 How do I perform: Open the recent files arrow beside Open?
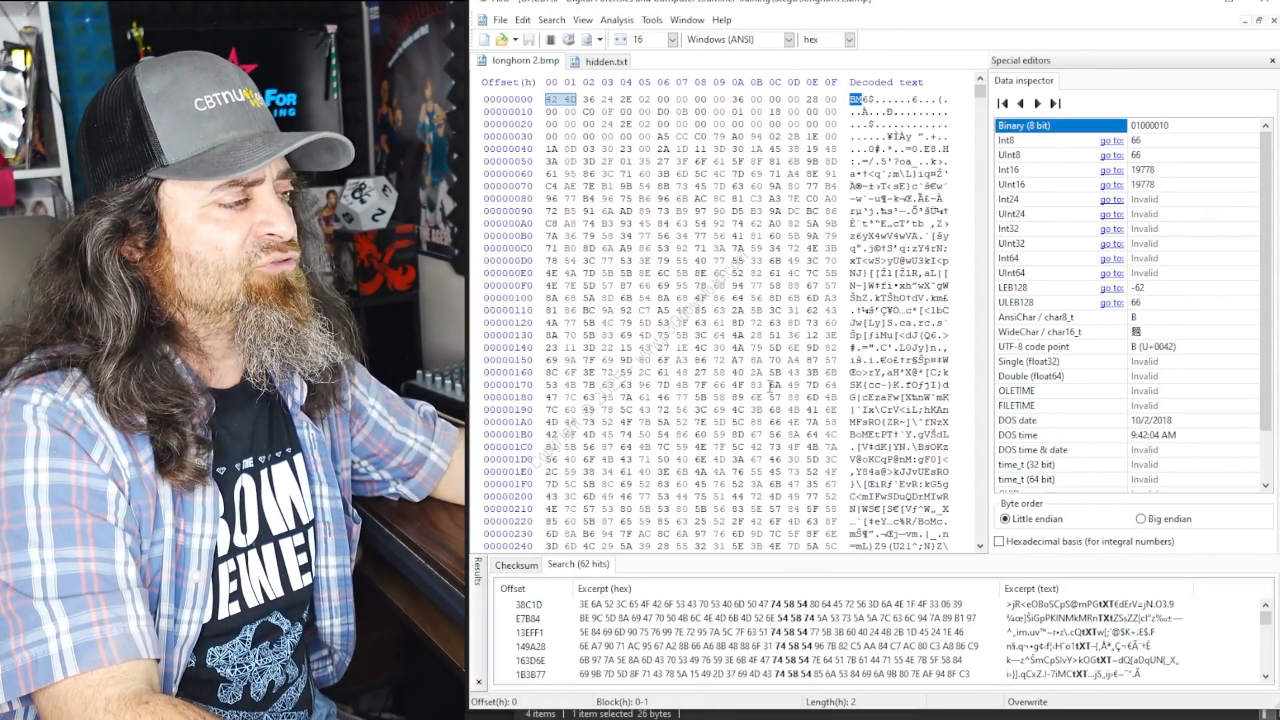pos(515,40)
